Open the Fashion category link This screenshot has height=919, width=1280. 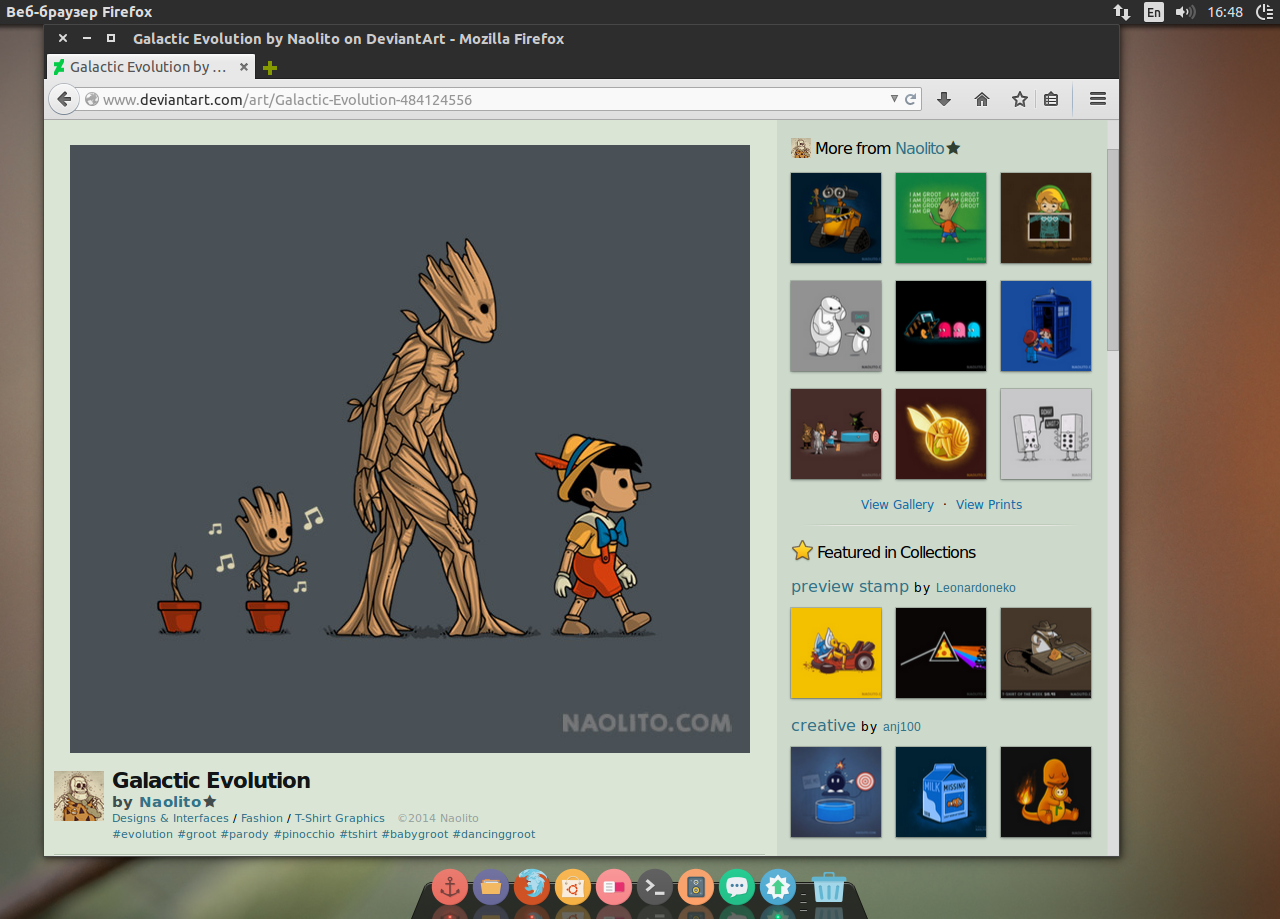pos(262,818)
